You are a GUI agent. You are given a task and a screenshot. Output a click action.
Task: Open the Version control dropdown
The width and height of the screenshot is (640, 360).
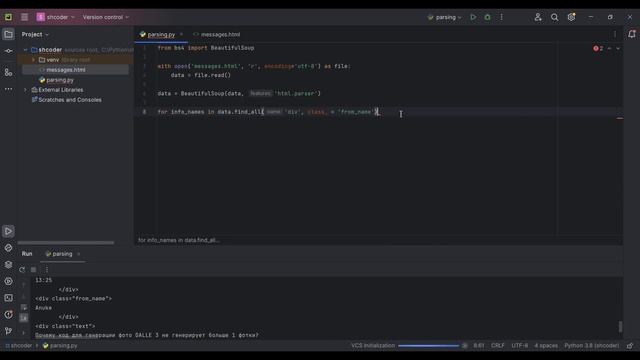[106, 17]
